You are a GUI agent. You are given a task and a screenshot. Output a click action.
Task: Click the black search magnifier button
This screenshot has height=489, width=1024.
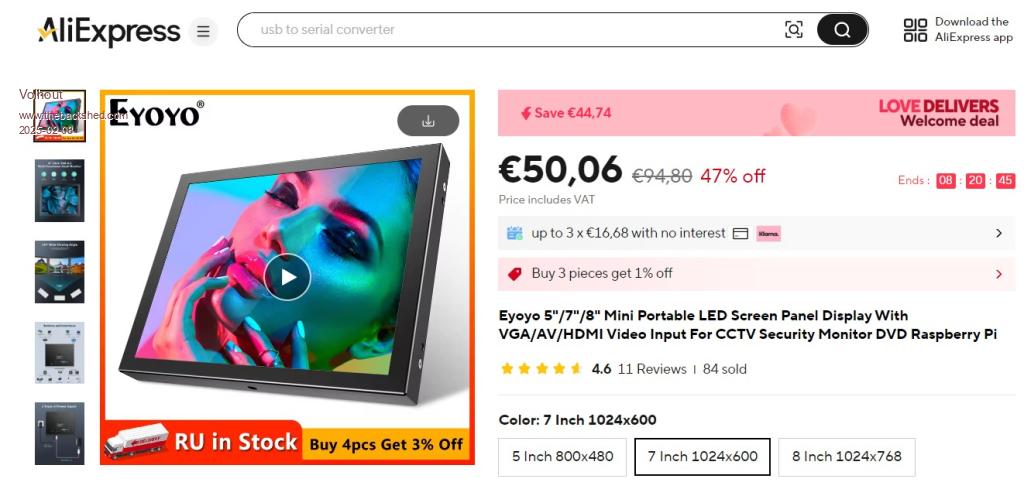[x=842, y=29]
